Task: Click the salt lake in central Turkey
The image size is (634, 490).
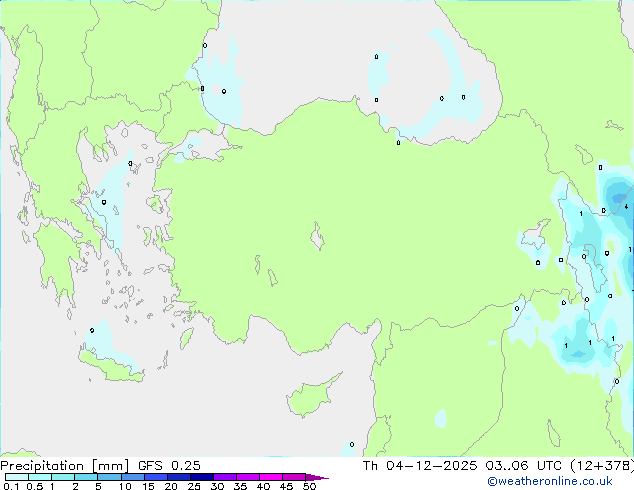Action: (x=319, y=239)
